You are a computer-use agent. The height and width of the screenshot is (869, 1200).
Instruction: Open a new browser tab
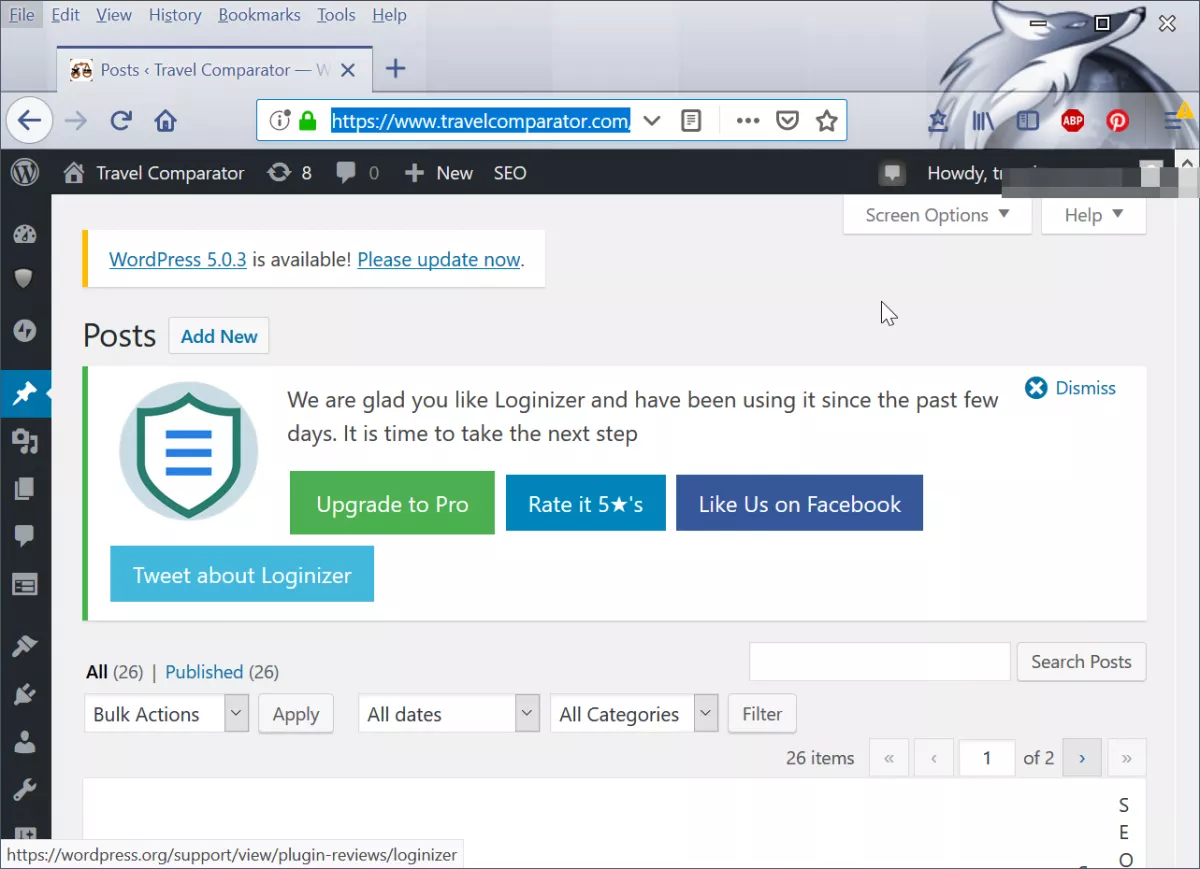pyautogui.click(x=396, y=69)
